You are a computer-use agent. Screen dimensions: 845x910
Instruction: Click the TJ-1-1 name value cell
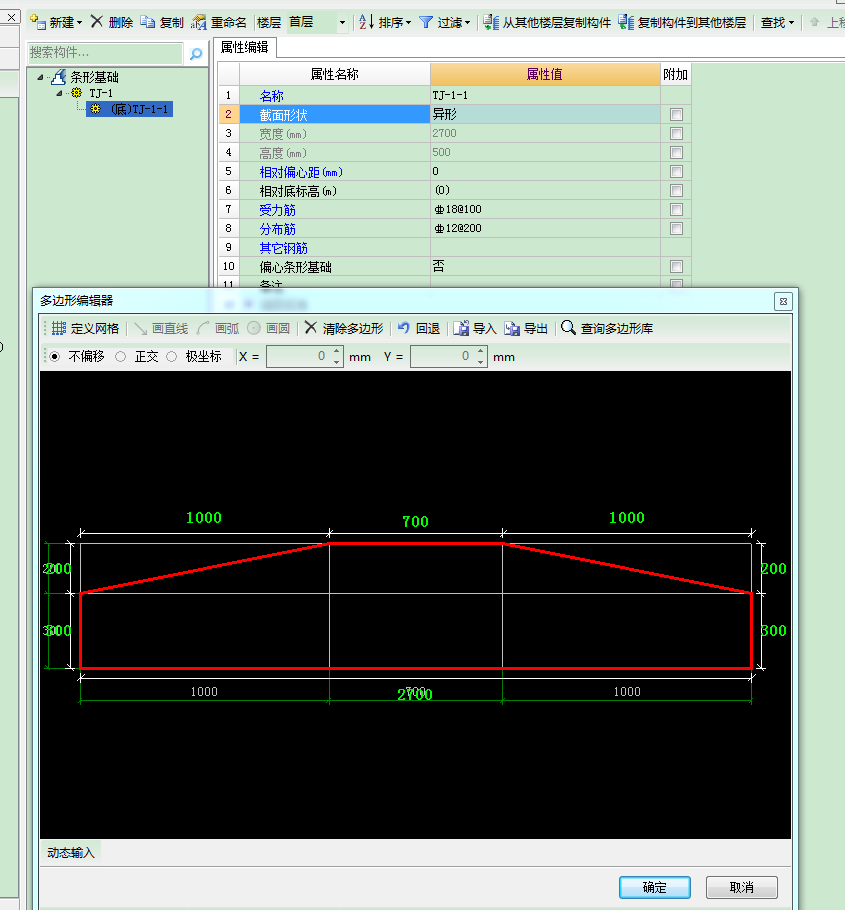coord(545,95)
